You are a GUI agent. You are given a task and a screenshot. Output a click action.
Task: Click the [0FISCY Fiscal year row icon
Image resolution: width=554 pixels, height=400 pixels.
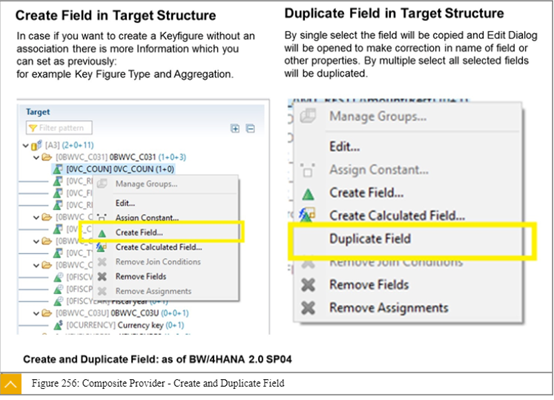(x=58, y=301)
